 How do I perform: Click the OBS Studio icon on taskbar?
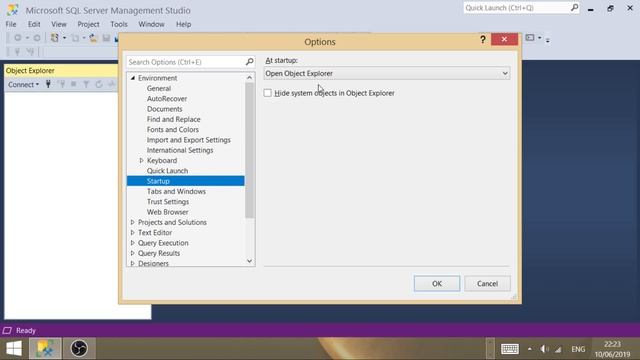point(79,349)
